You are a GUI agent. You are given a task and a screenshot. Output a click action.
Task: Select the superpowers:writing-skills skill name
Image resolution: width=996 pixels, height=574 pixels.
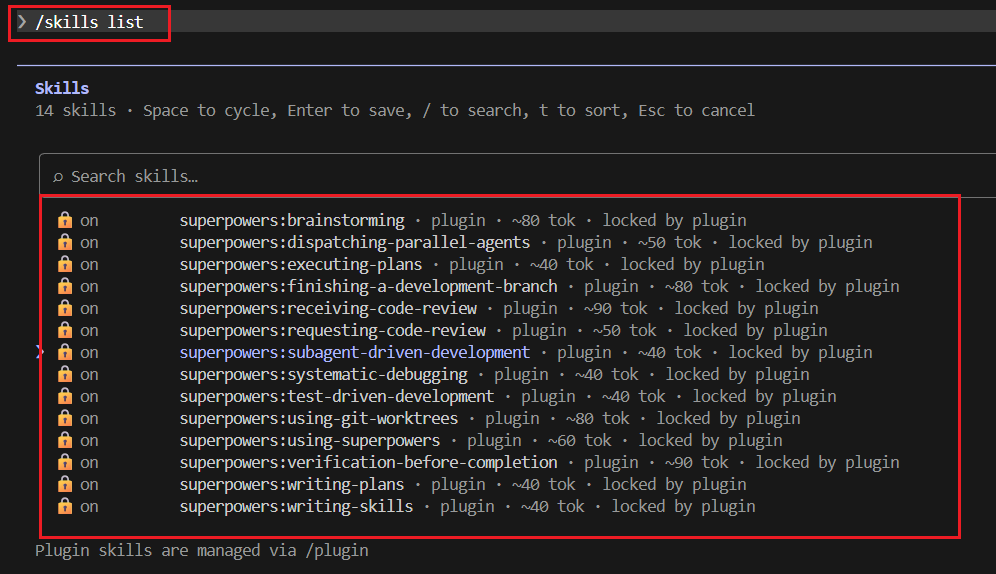point(297,507)
